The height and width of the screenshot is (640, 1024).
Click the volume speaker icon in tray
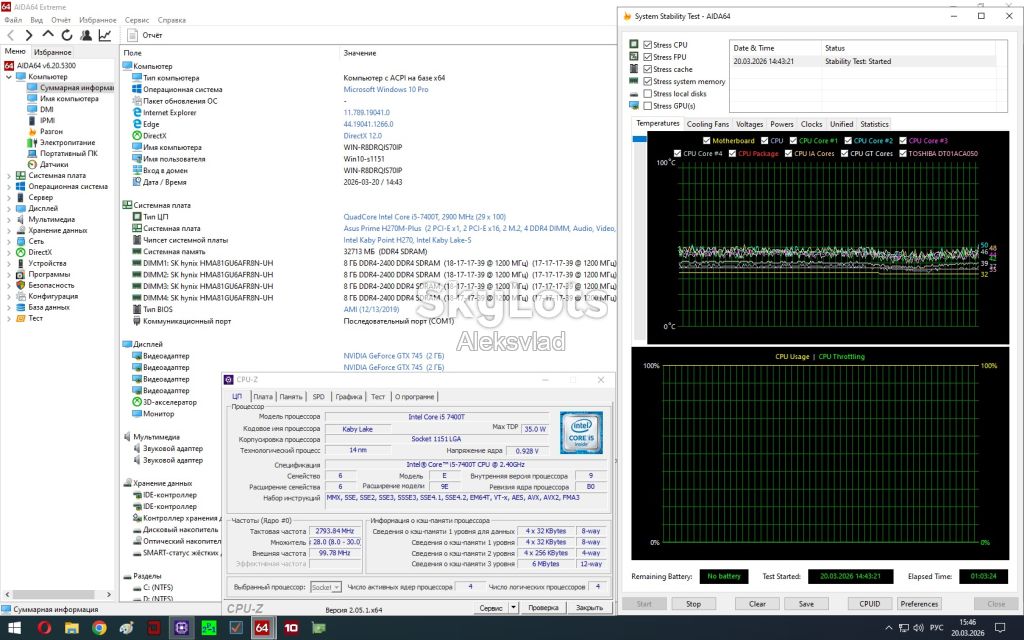(919, 628)
